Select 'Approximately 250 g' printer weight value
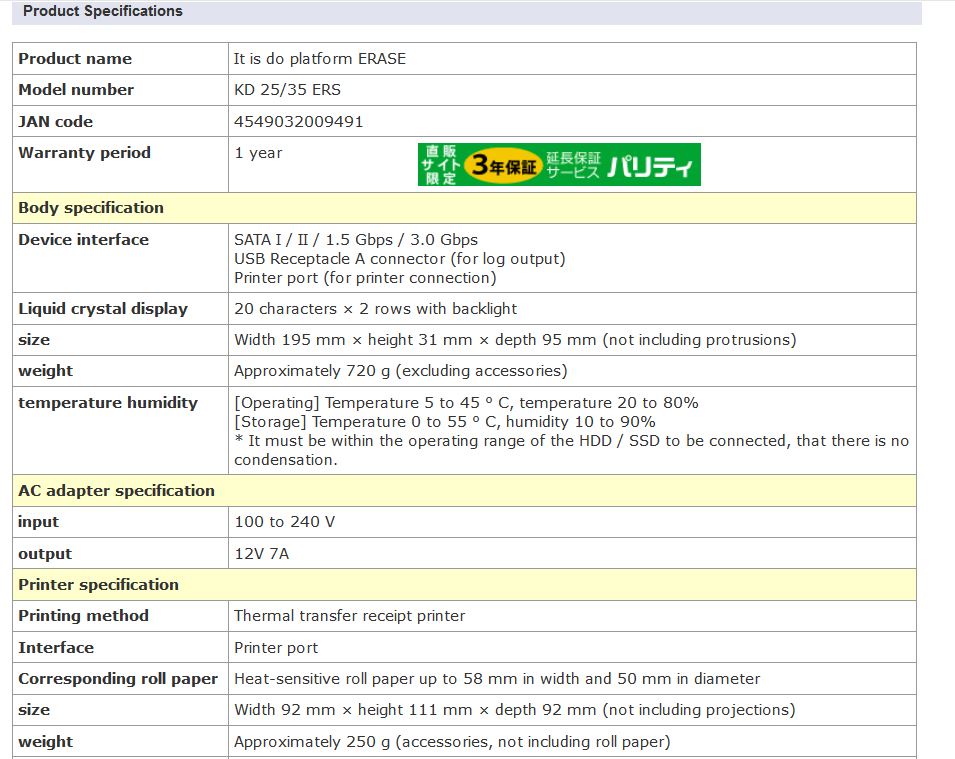Screen dimensions: 955x759 pyautogui.click(x=452, y=741)
